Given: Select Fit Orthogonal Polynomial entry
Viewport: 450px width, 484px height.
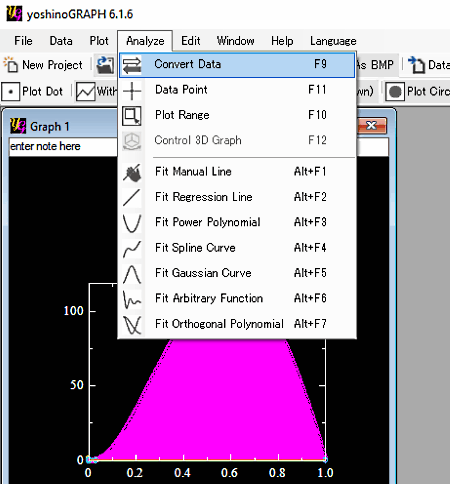Looking at the screenshot, I should pos(237,325).
